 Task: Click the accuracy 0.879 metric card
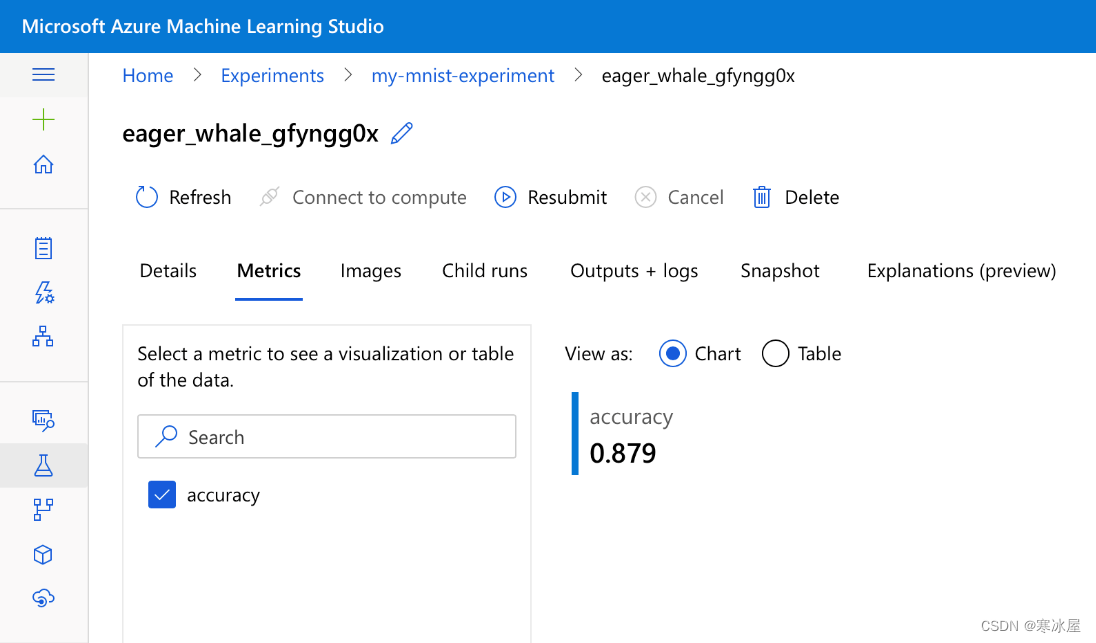point(623,433)
